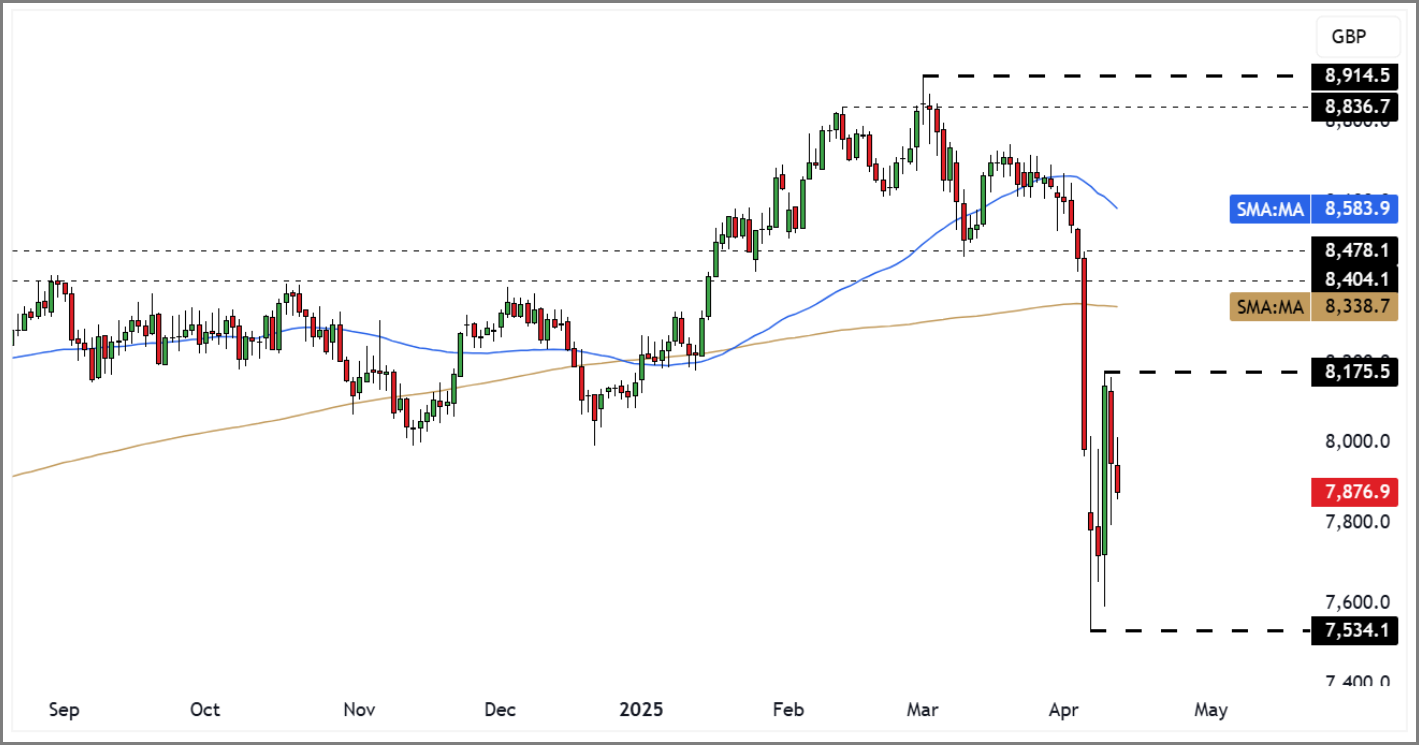
Task: Click the blue SMA value 8,583.9
Action: 1356,209
